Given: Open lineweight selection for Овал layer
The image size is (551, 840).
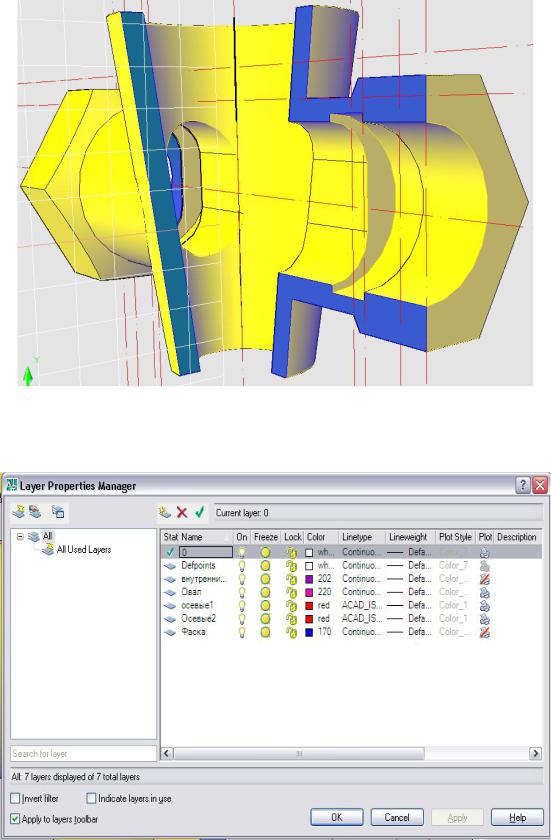Looking at the screenshot, I should [x=409, y=592].
